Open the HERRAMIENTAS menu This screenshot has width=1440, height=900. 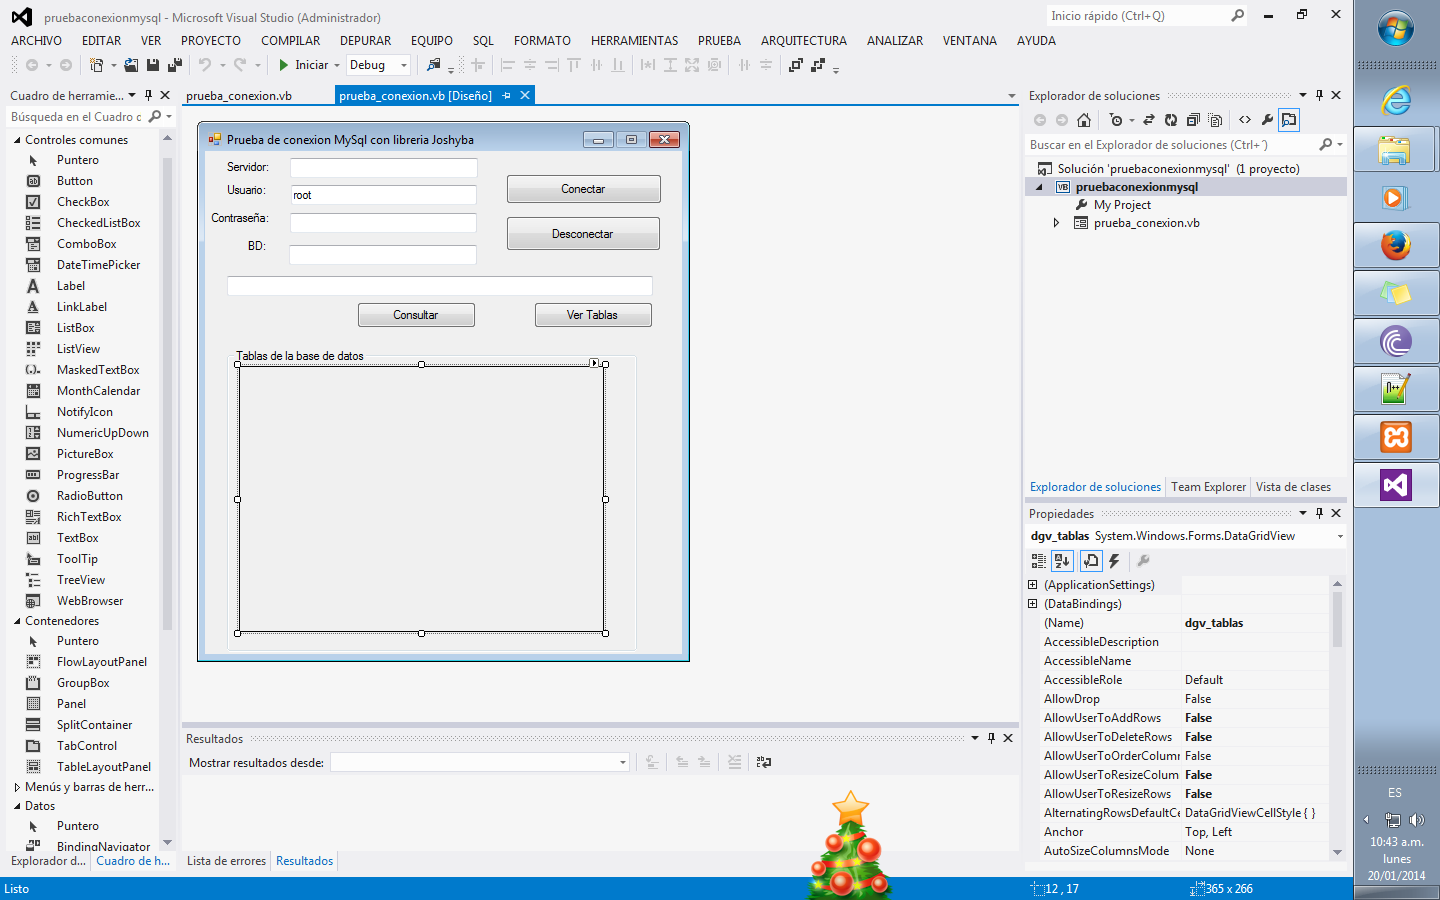634,41
